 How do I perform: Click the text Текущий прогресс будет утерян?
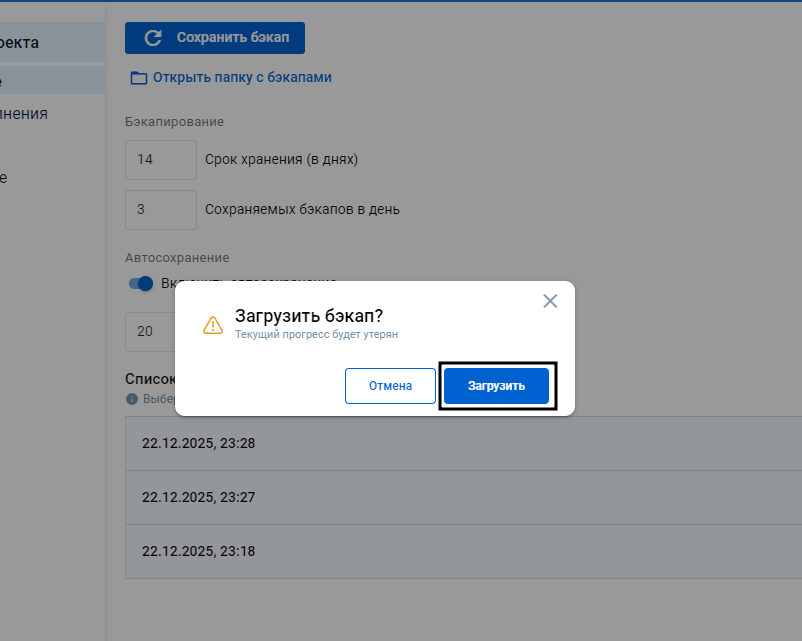(316, 335)
